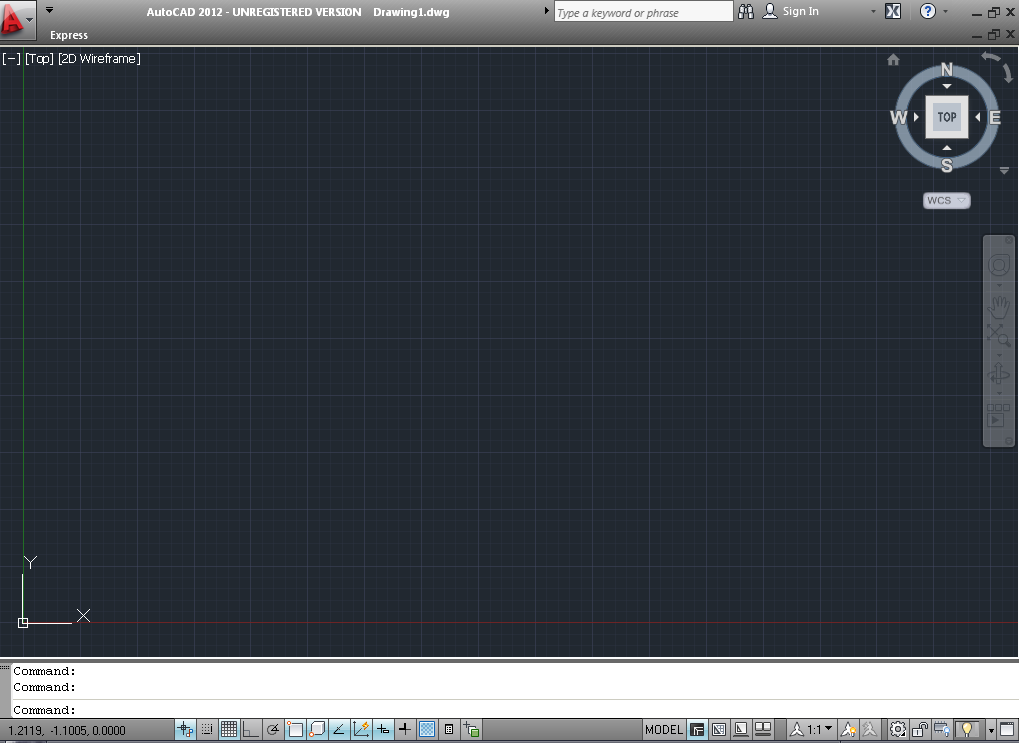Open the Express ribbon tab
The width and height of the screenshot is (1019, 743).
click(x=69, y=35)
